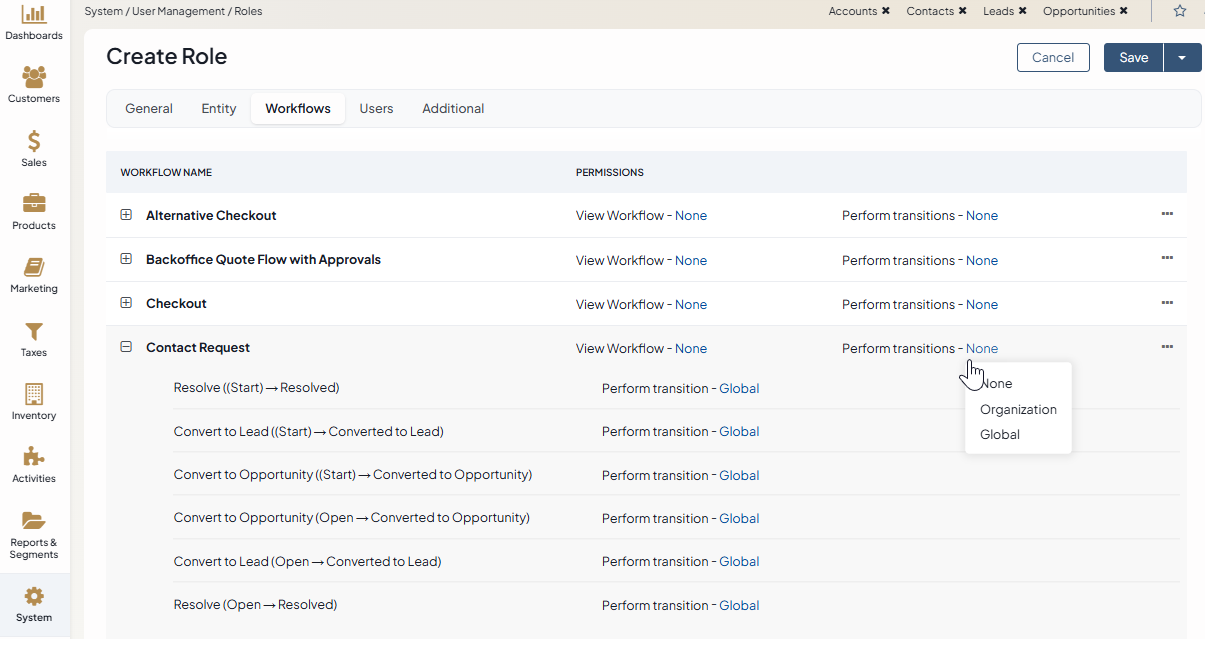Viewport: 1205px width, 665px height.
Task: Switch to the Entity tab
Action: [x=219, y=108]
